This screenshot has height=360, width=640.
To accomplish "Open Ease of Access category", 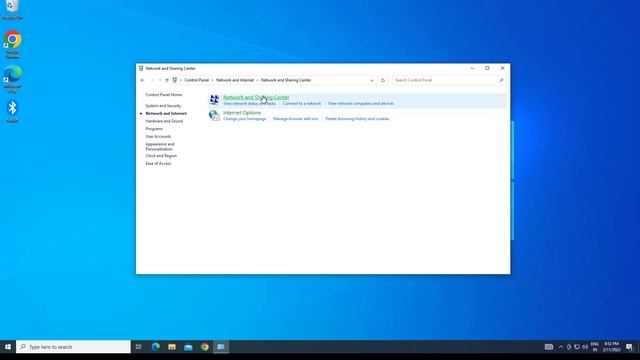I will click(158, 164).
